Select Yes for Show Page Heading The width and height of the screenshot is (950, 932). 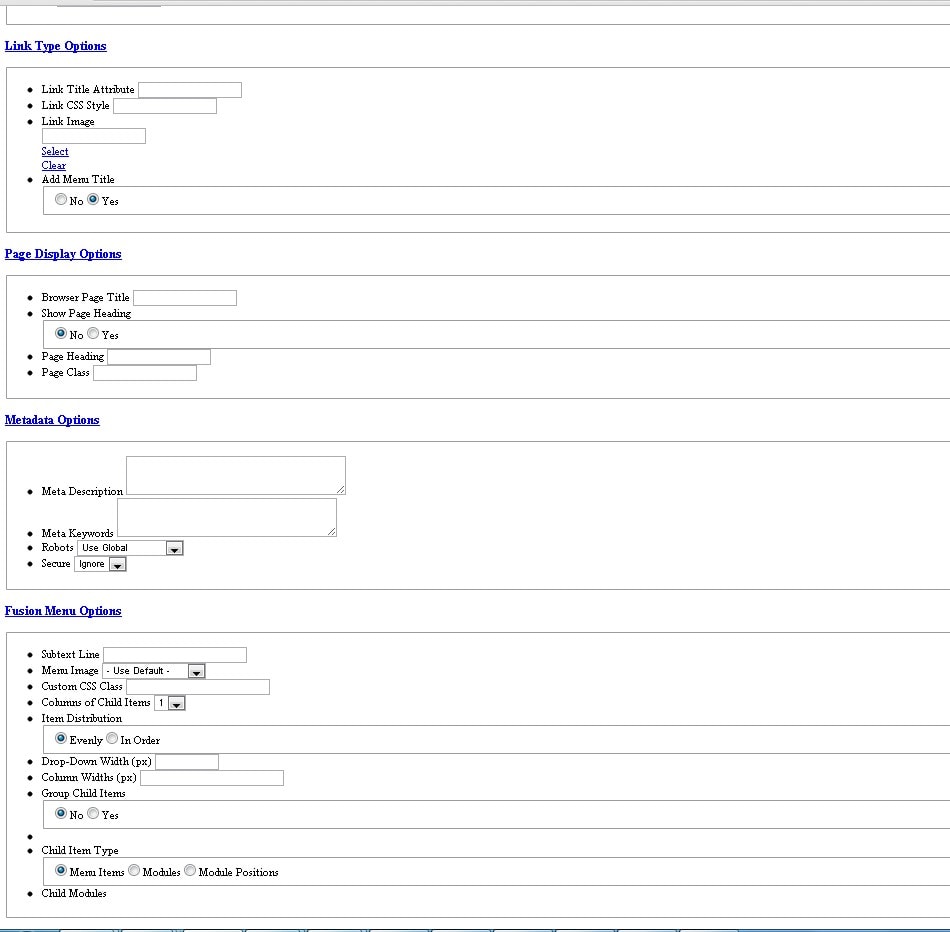[x=93, y=334]
